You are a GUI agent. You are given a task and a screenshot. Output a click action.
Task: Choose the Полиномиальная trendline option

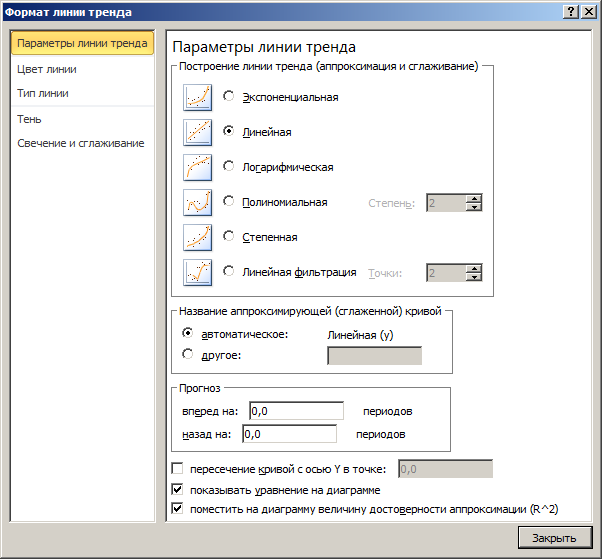228,201
